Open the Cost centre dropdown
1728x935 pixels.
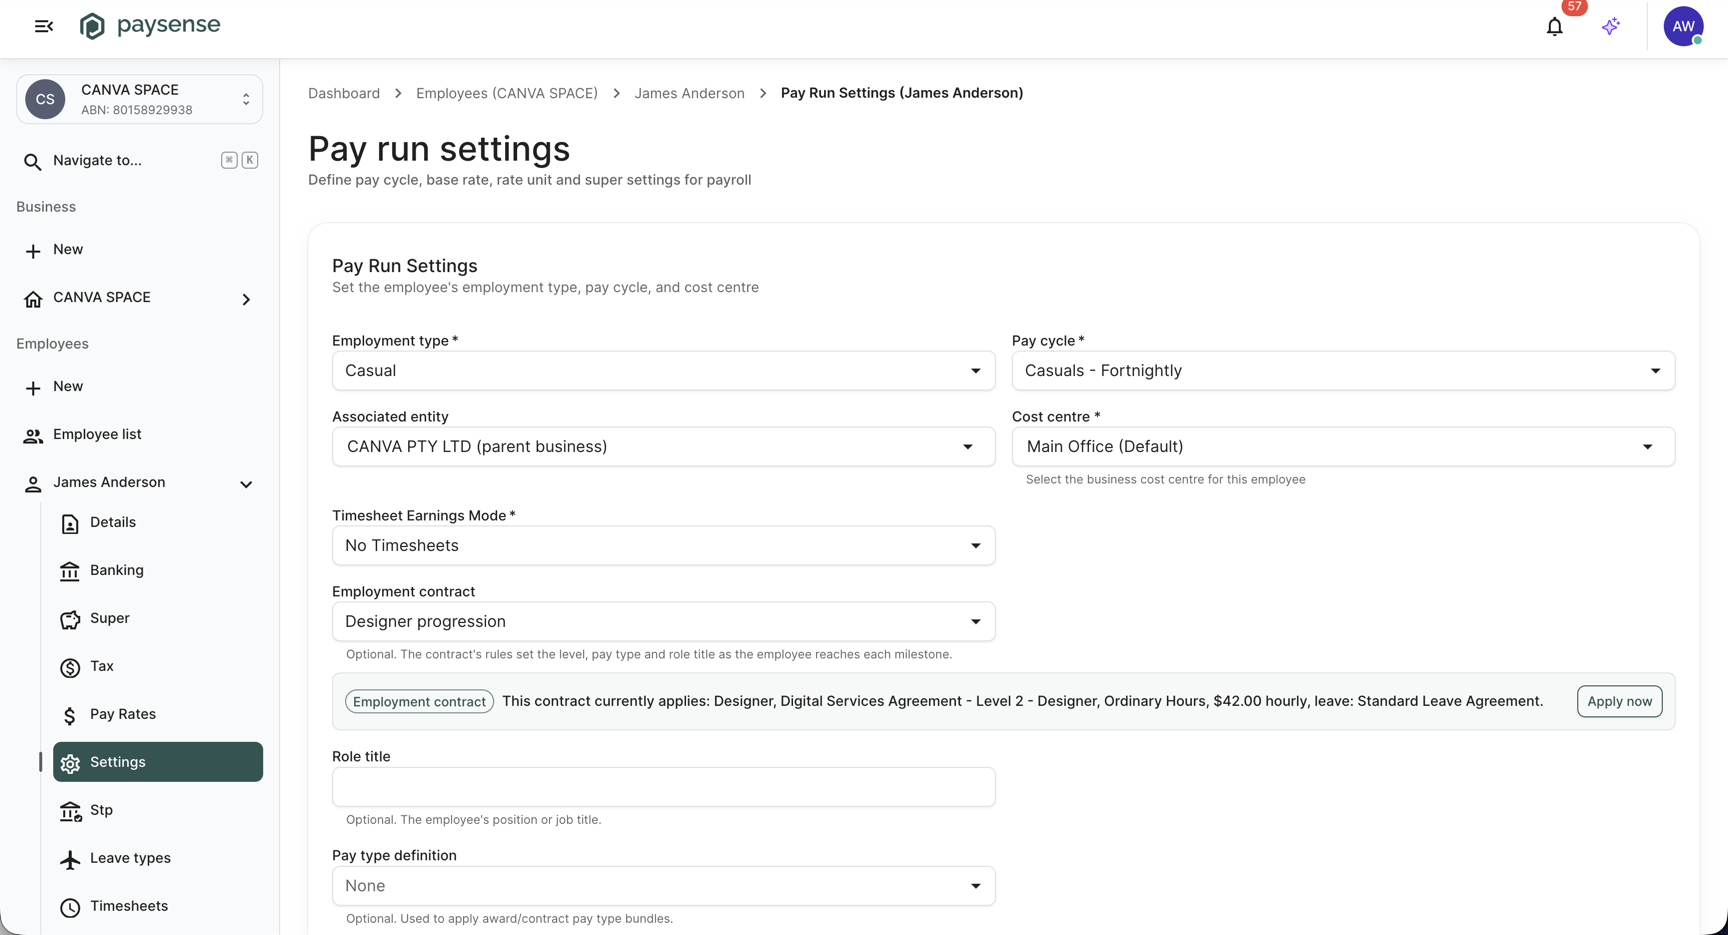point(1343,447)
